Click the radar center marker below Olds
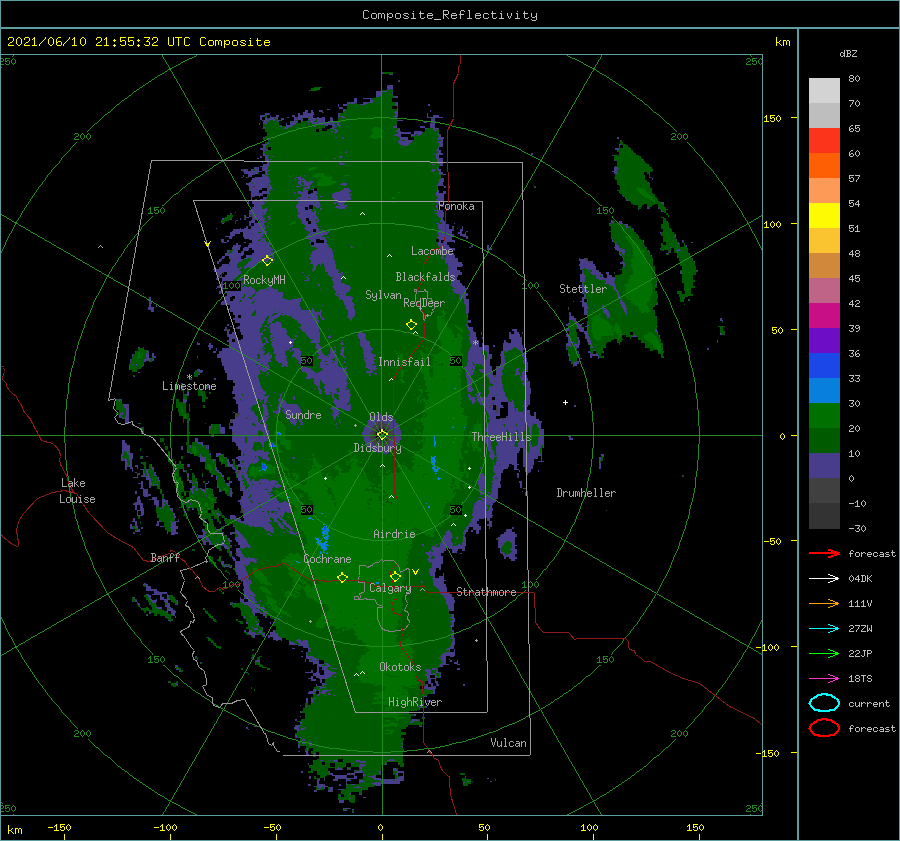900x841 pixels. 382,435
